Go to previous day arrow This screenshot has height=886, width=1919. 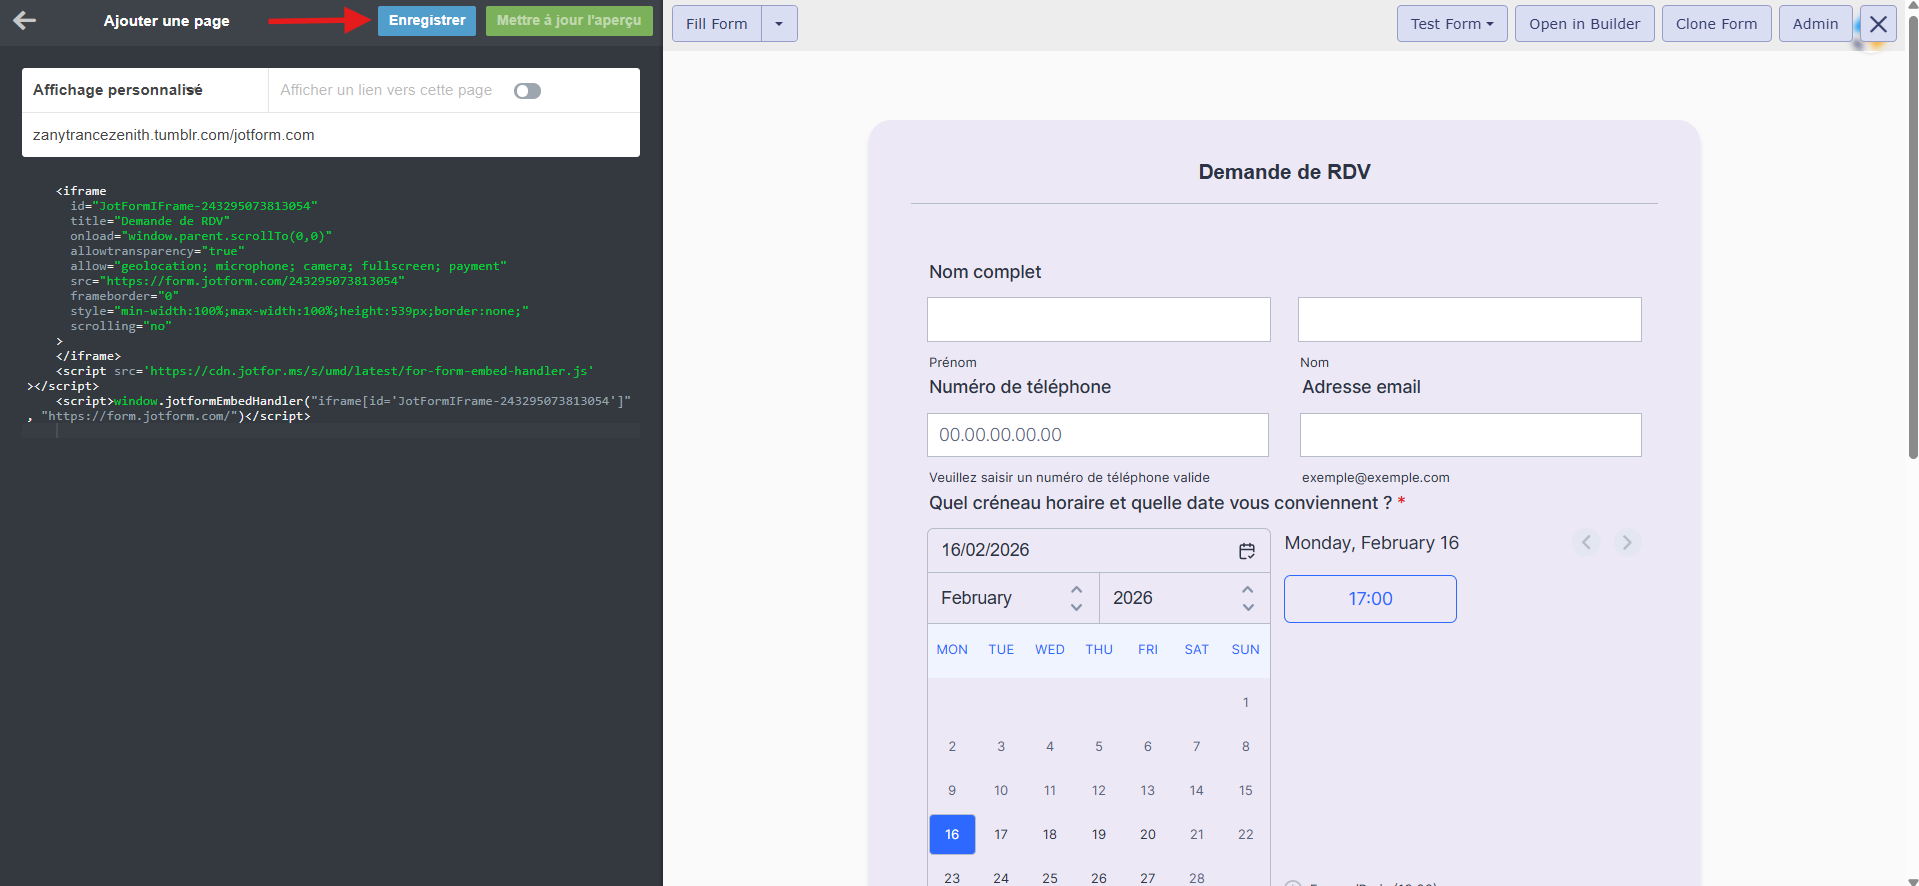click(1586, 543)
